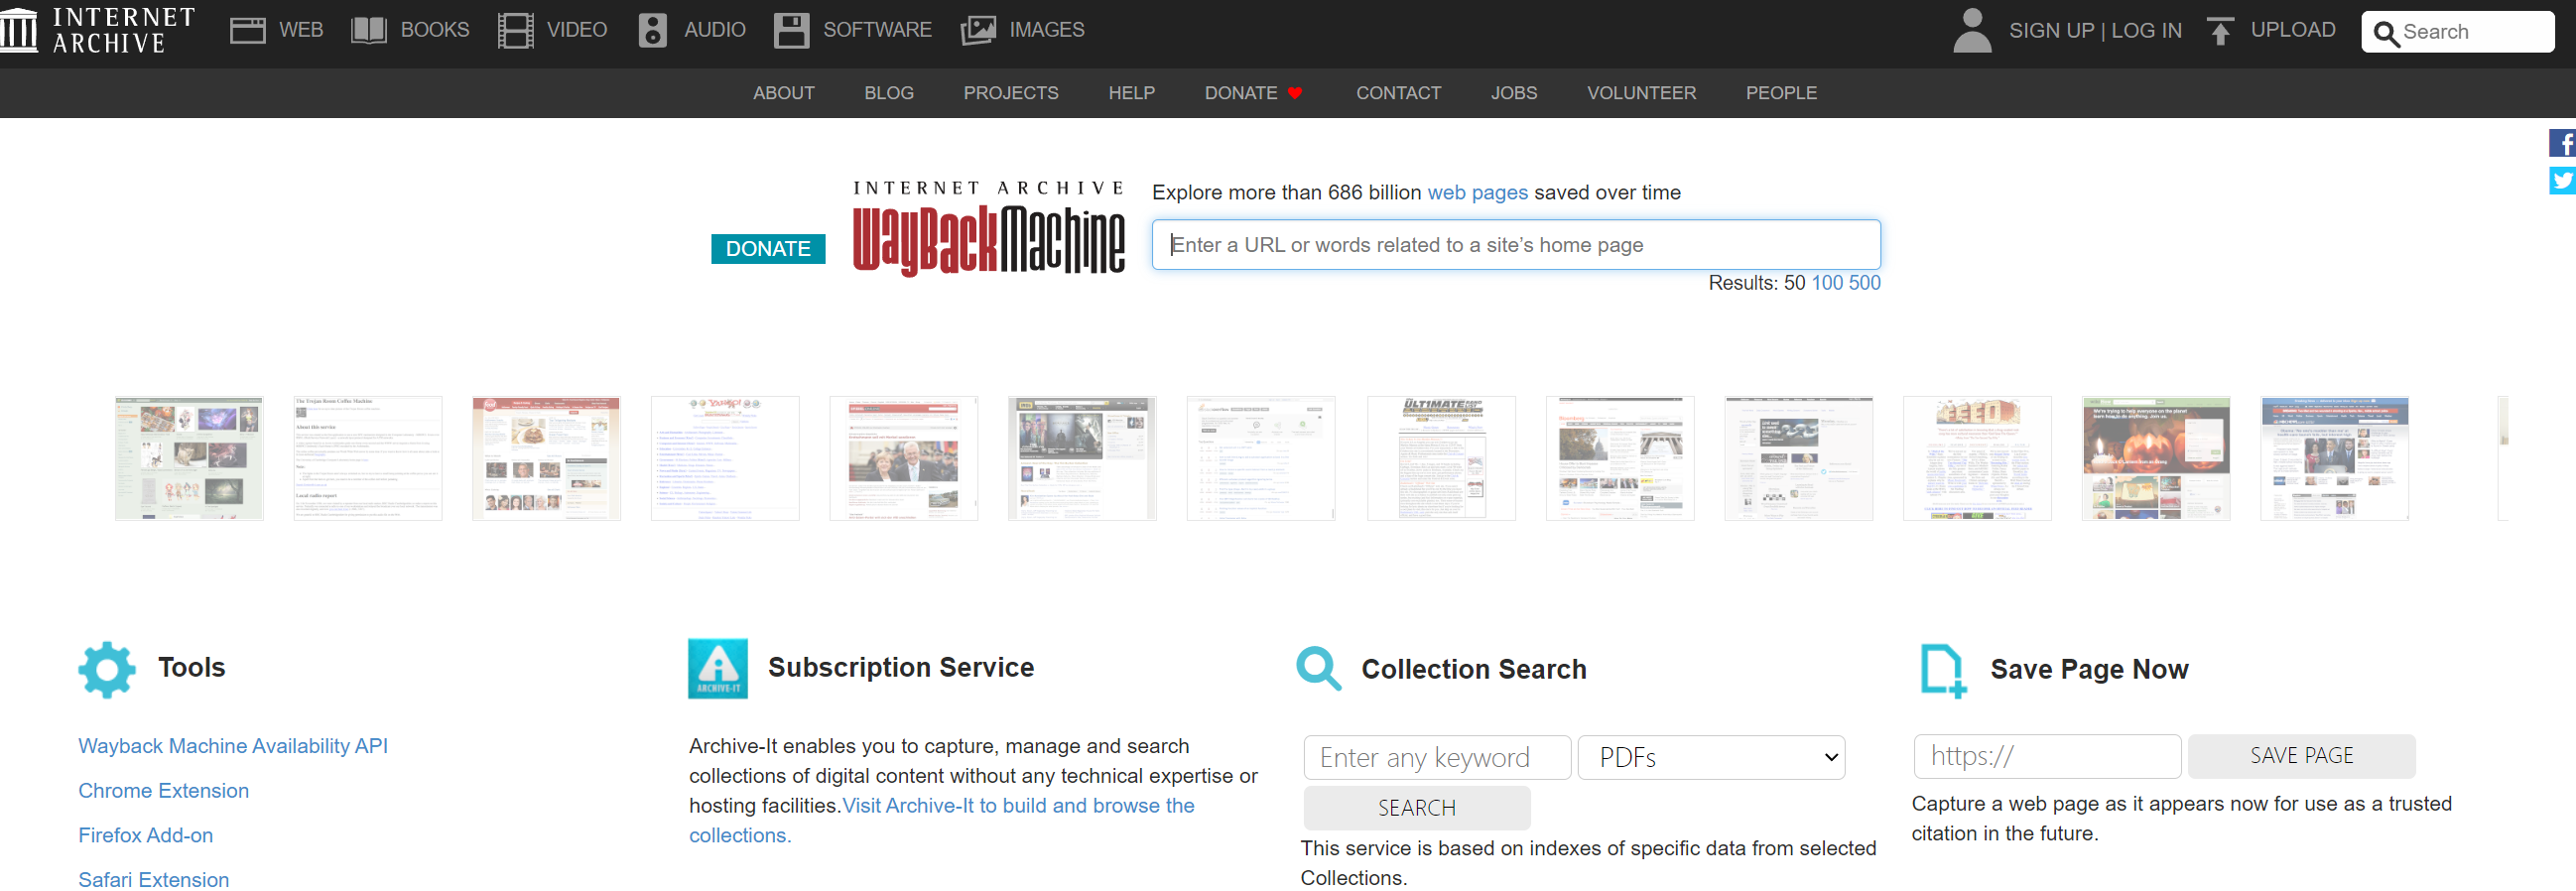
Task: Click the magnifier icon in top search
Action: (x=2385, y=33)
